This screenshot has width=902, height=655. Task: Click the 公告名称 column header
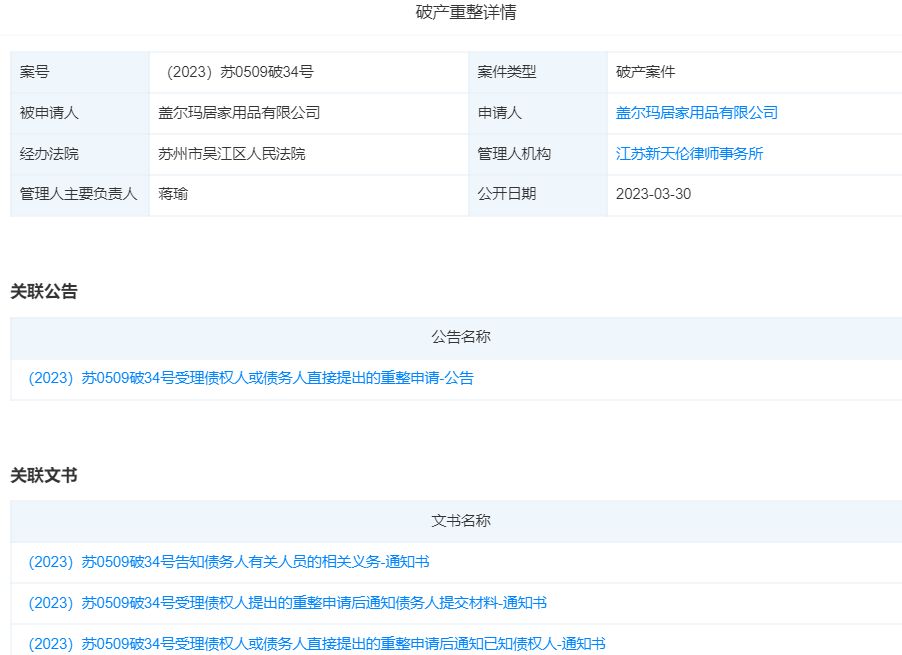[x=461, y=337]
